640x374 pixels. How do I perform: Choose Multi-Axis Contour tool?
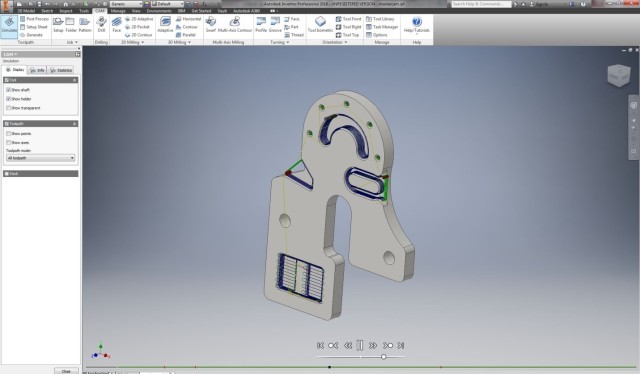click(x=235, y=24)
